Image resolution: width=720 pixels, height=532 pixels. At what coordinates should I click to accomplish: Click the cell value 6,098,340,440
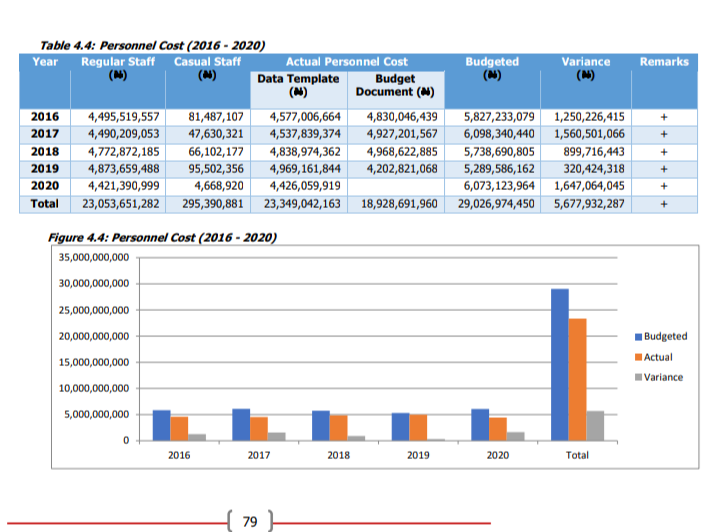499,134
